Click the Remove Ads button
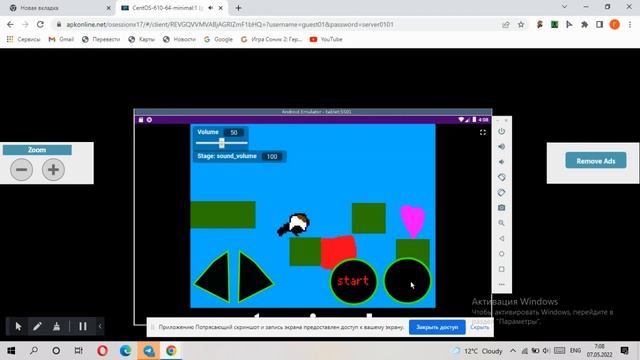640x360 pixels. coord(596,161)
